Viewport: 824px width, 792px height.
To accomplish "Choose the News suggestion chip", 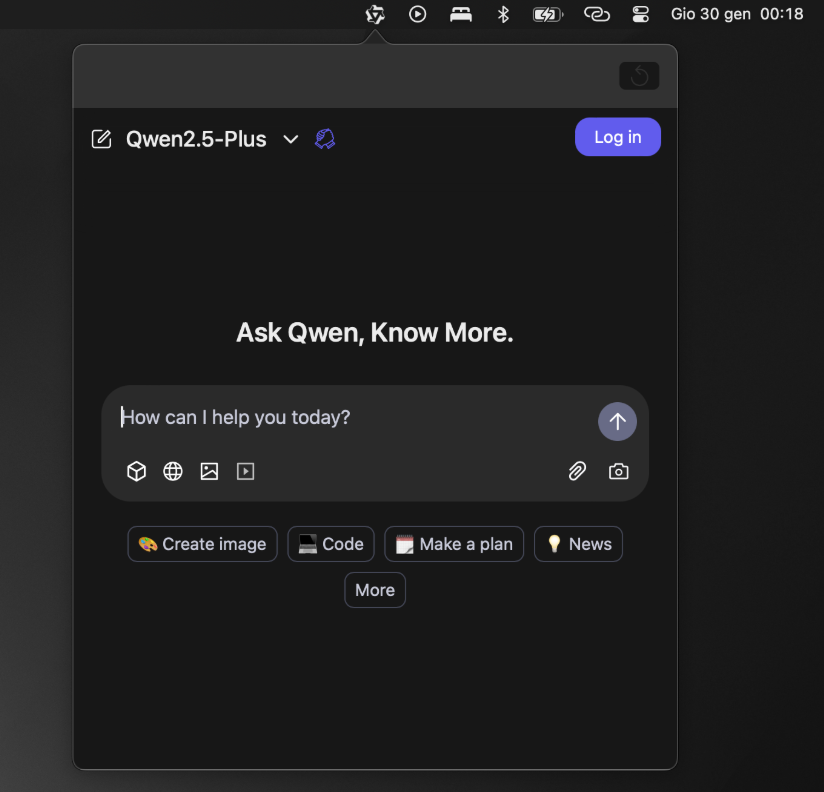I will point(578,544).
